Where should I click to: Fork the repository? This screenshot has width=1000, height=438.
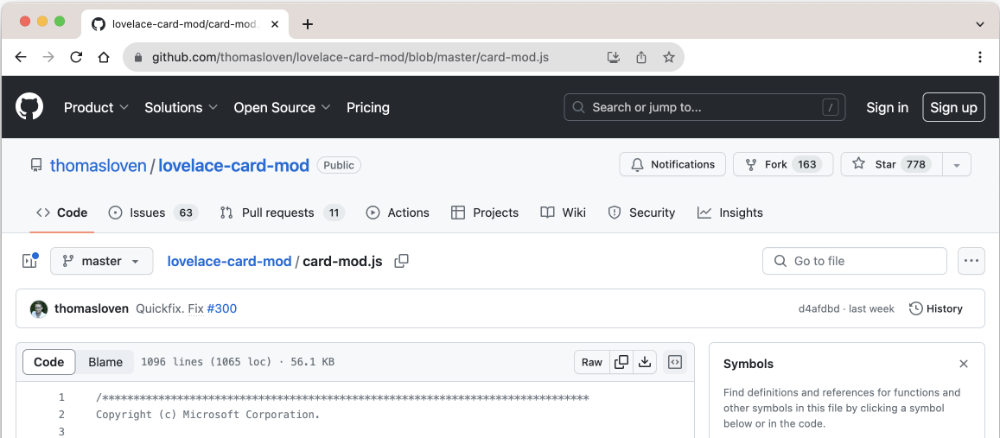coord(783,164)
